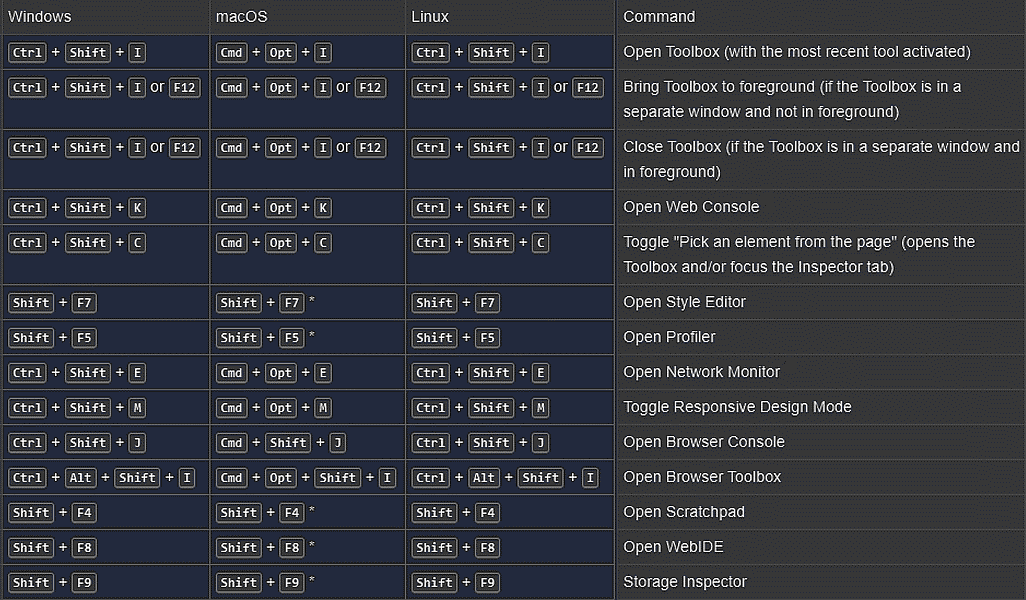Click the macOS column header
The image size is (1026, 600).
[x=241, y=17]
